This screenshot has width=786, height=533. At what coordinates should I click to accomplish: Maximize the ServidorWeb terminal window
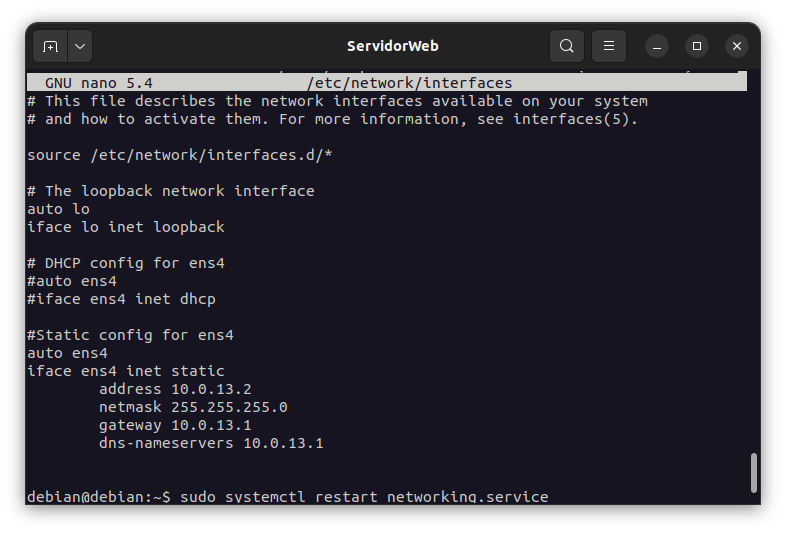click(x=697, y=46)
